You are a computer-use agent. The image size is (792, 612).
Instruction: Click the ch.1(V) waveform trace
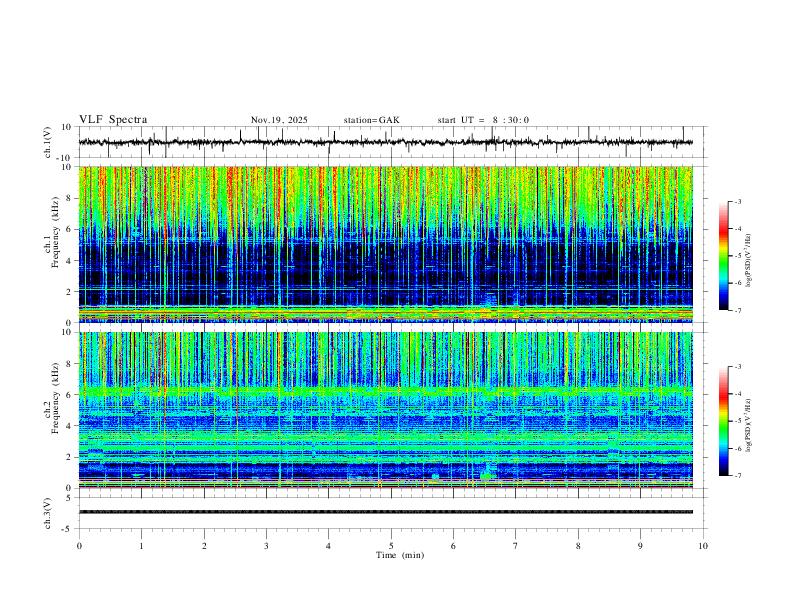tap(386, 142)
